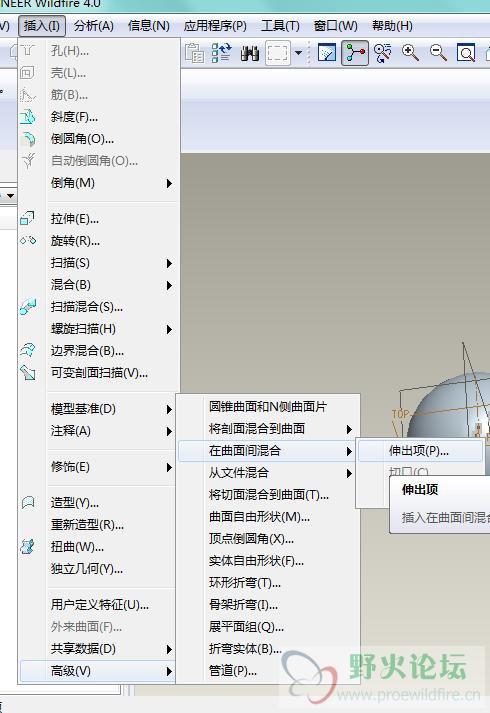
Task: Open the 信息(N) menu
Action: pyautogui.click(x=149, y=25)
